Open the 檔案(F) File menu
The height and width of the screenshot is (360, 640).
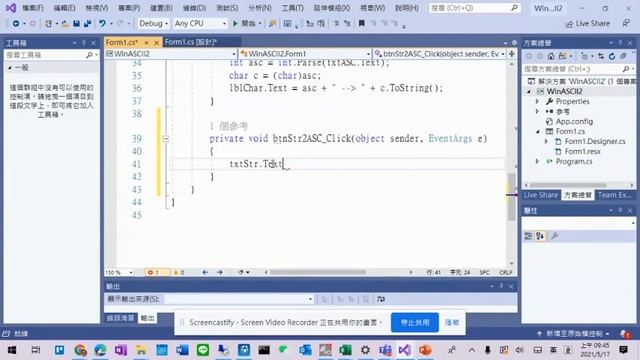33,8
